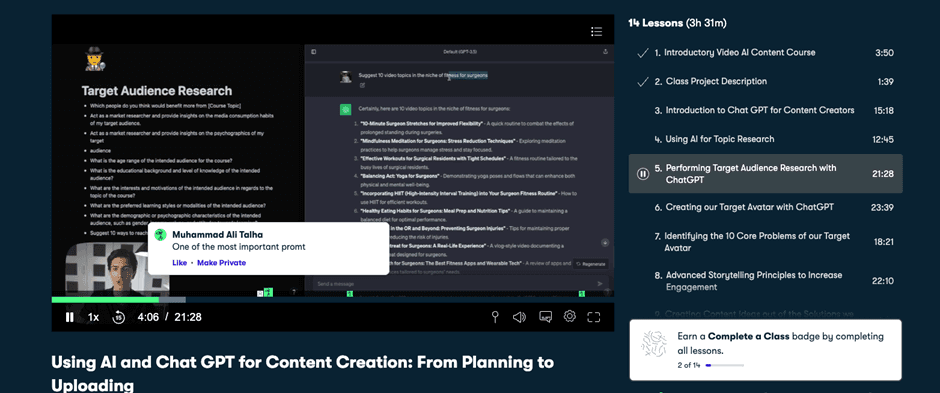Click the 21:28 duration of lesson 5
Screen dimensions: 940x393
(x=882, y=174)
